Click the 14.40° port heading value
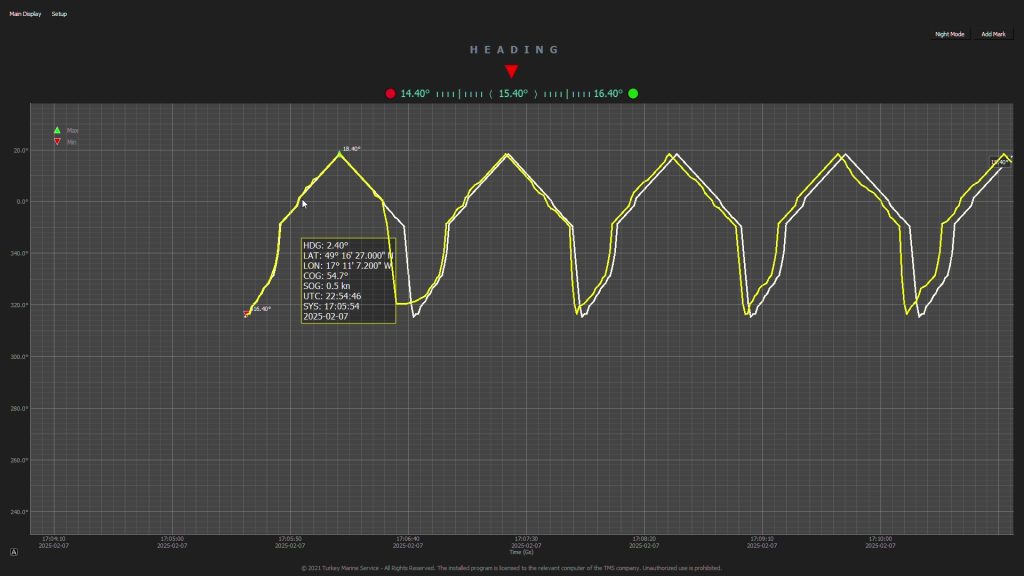The width and height of the screenshot is (1024, 576). 415,94
